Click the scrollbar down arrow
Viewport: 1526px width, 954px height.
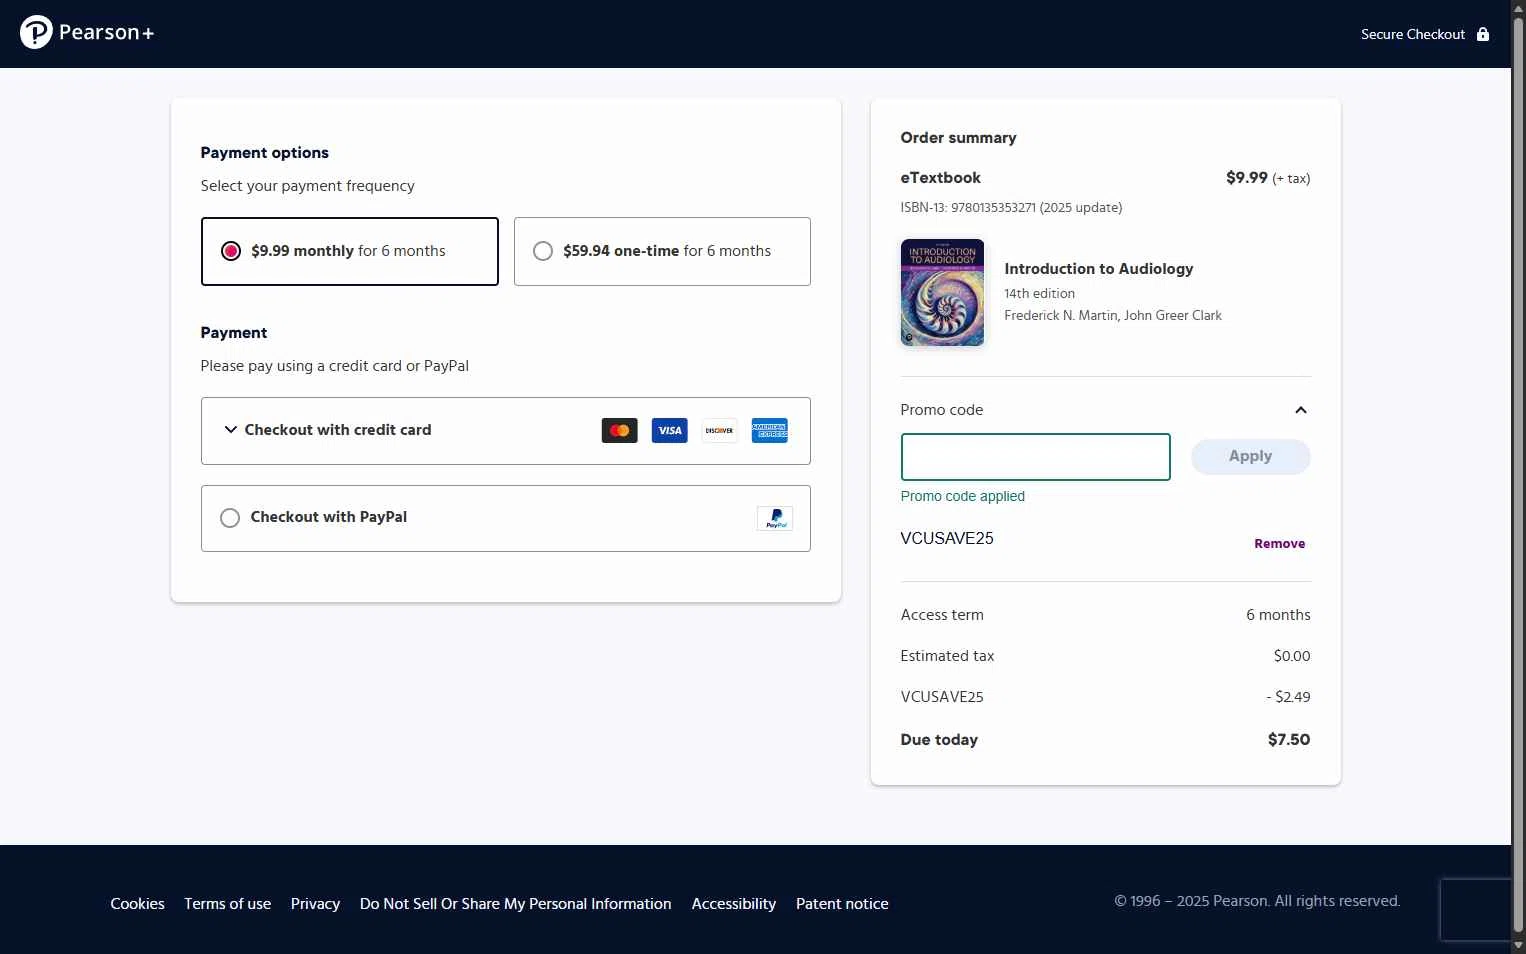[1518, 945]
